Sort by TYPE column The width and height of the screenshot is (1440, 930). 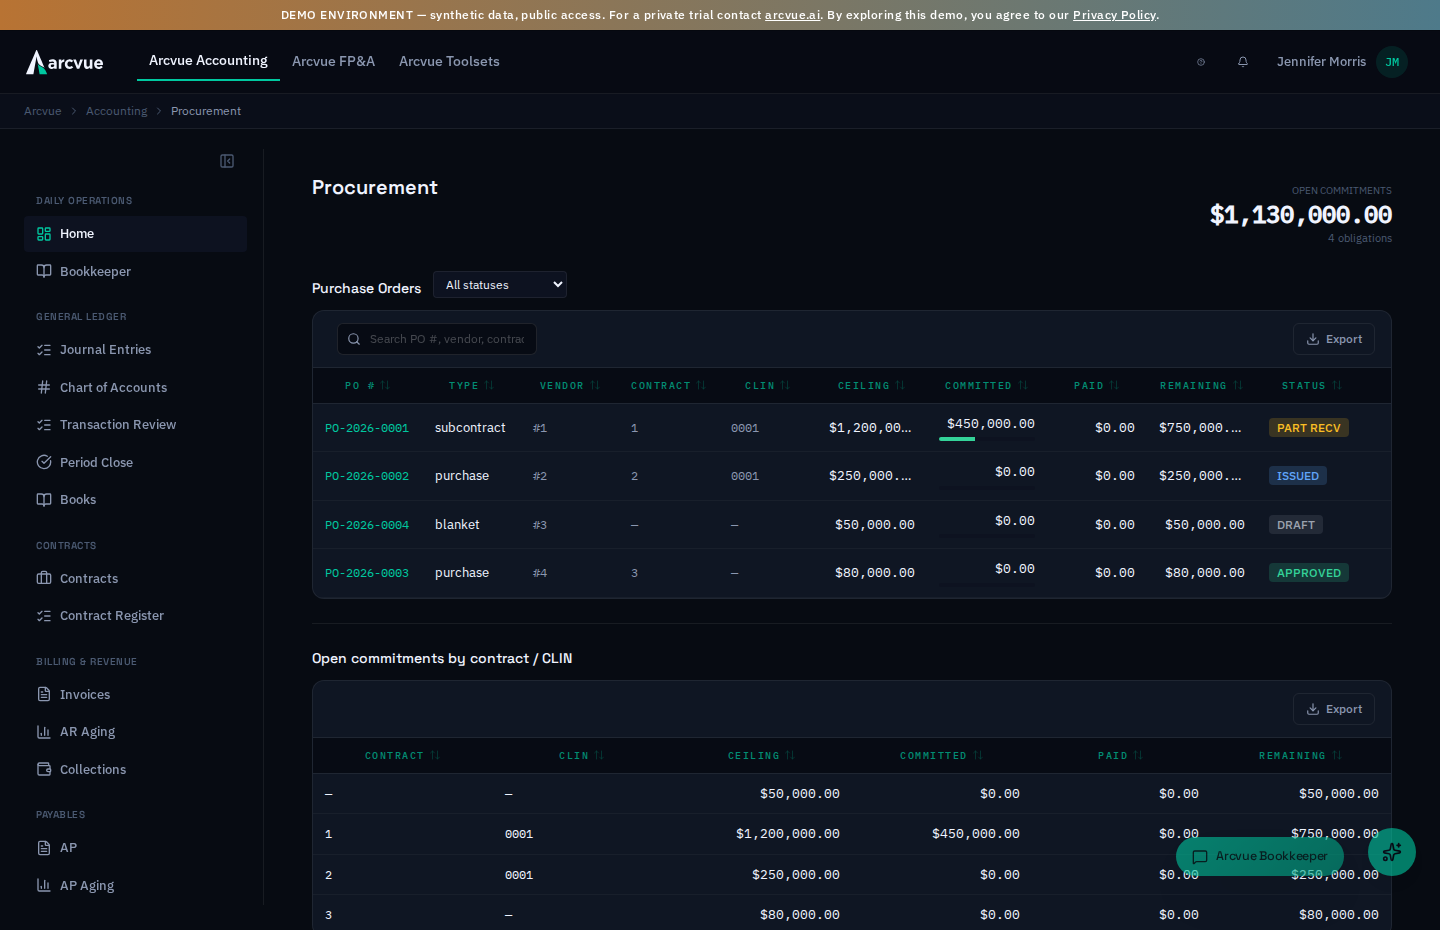(x=471, y=386)
